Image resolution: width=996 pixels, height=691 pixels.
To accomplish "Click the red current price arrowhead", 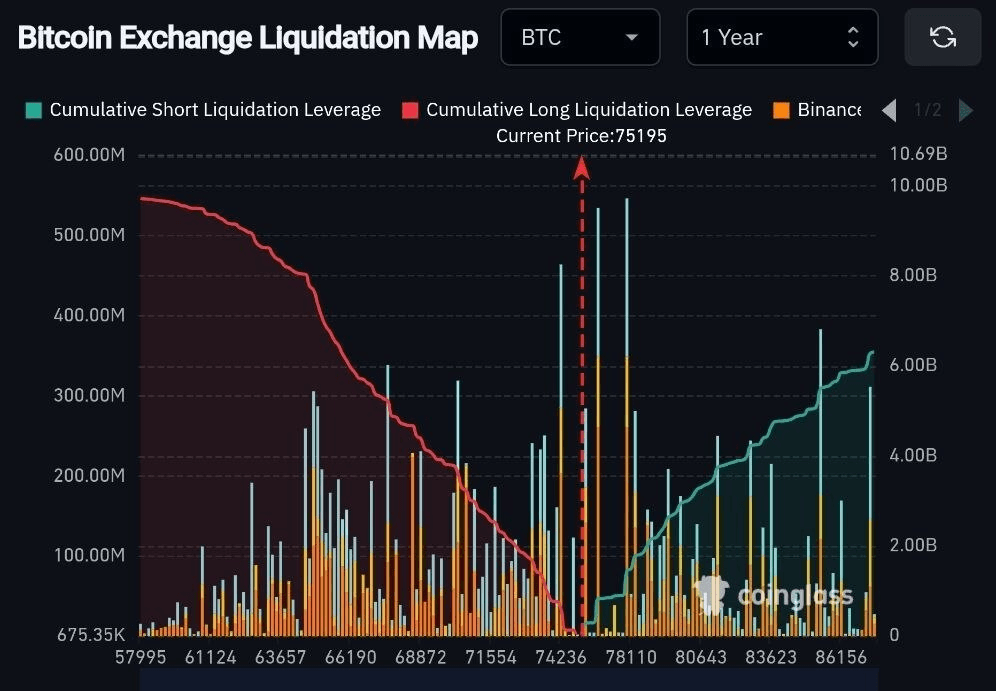I will (581, 168).
